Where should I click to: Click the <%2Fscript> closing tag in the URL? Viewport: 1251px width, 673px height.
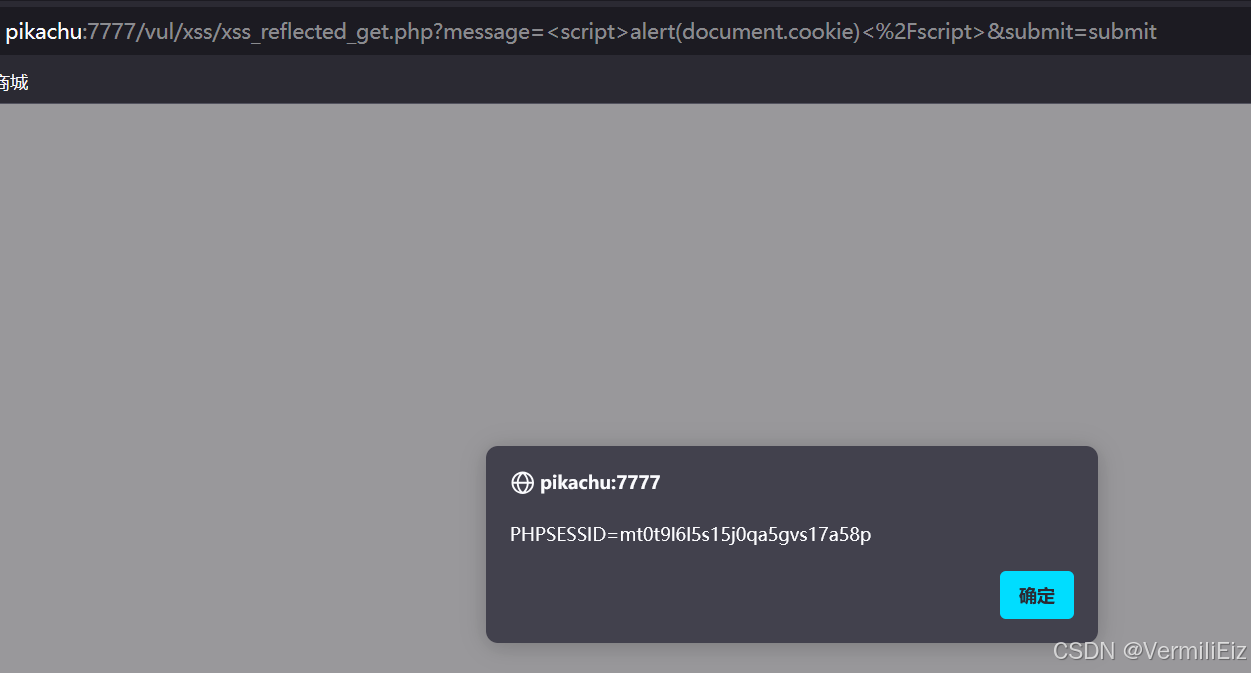pos(924,32)
